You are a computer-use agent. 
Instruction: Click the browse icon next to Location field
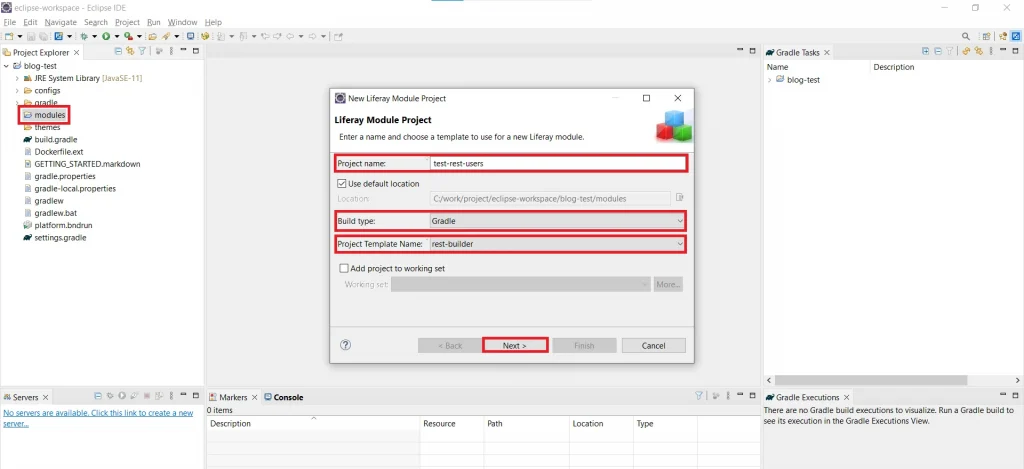(x=679, y=197)
